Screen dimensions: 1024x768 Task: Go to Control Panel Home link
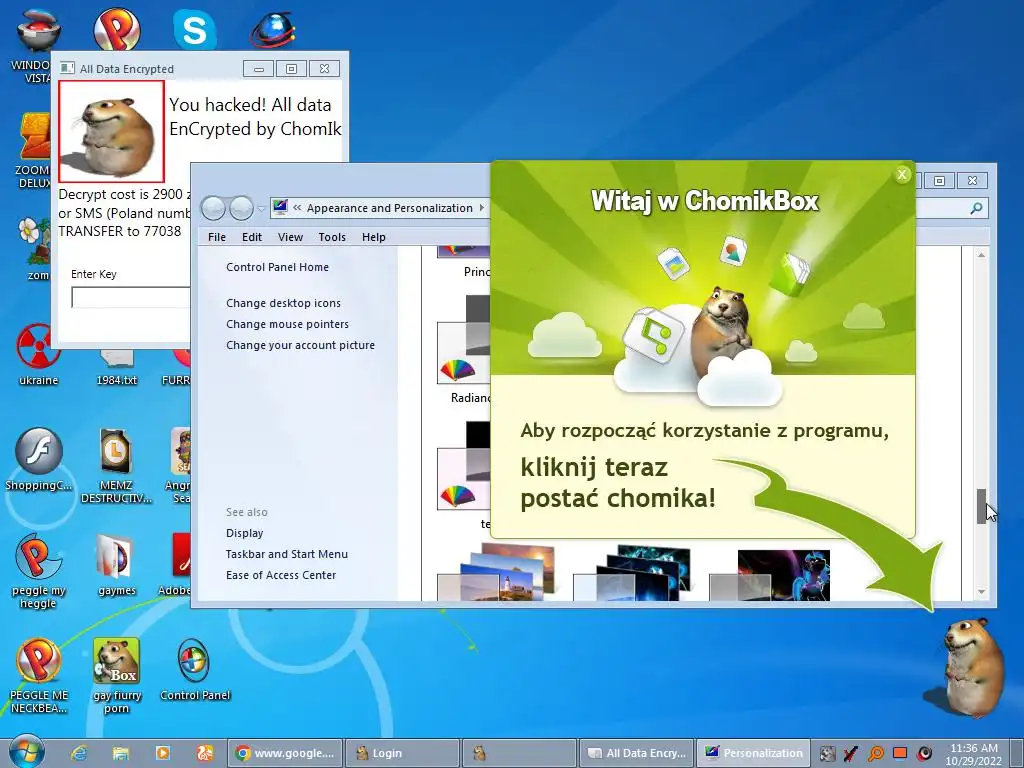278,267
